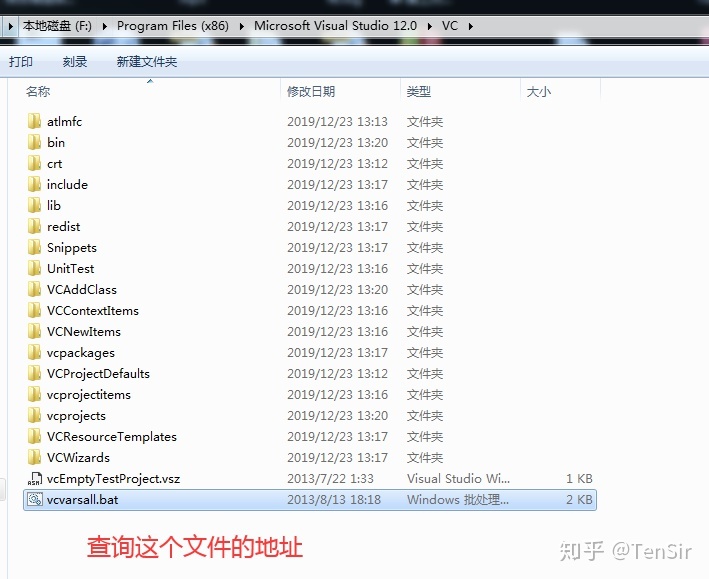The height and width of the screenshot is (579, 709).
Task: Expand the arrow after Microsoft Visual Studio 12.0
Action: (x=430, y=26)
